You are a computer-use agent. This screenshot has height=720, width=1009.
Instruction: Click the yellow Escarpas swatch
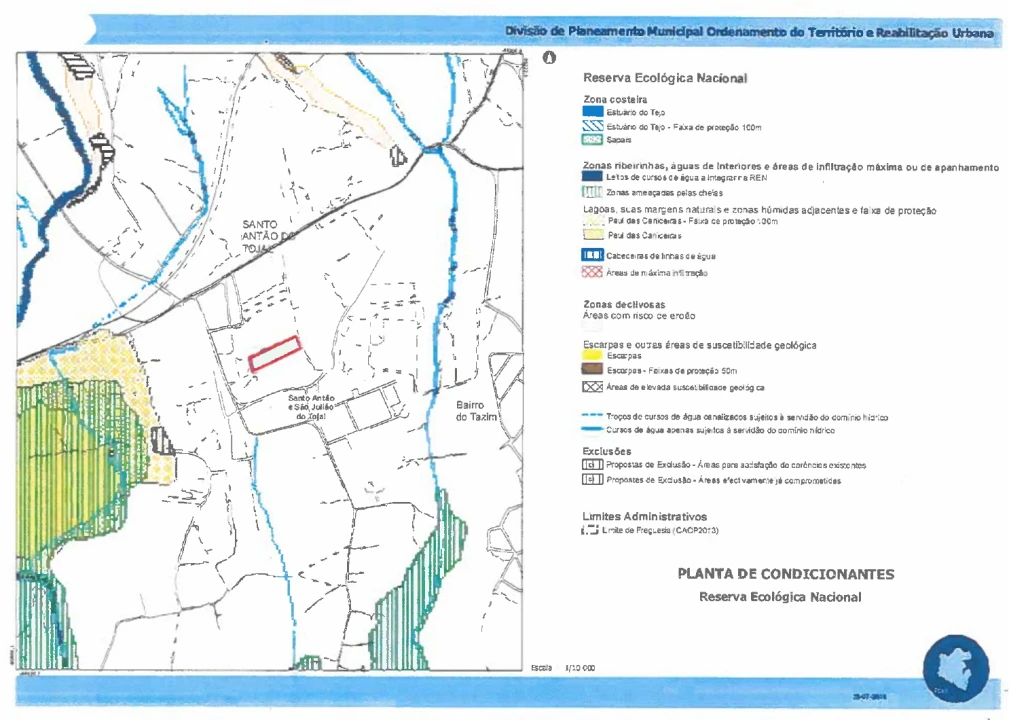point(592,356)
